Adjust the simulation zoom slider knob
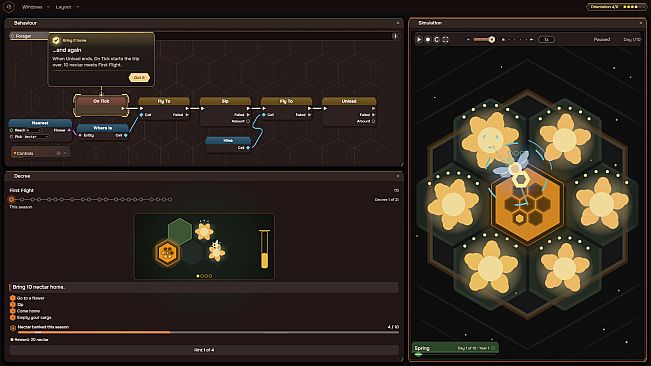Viewport: 651px width, 366px height. 492,39
